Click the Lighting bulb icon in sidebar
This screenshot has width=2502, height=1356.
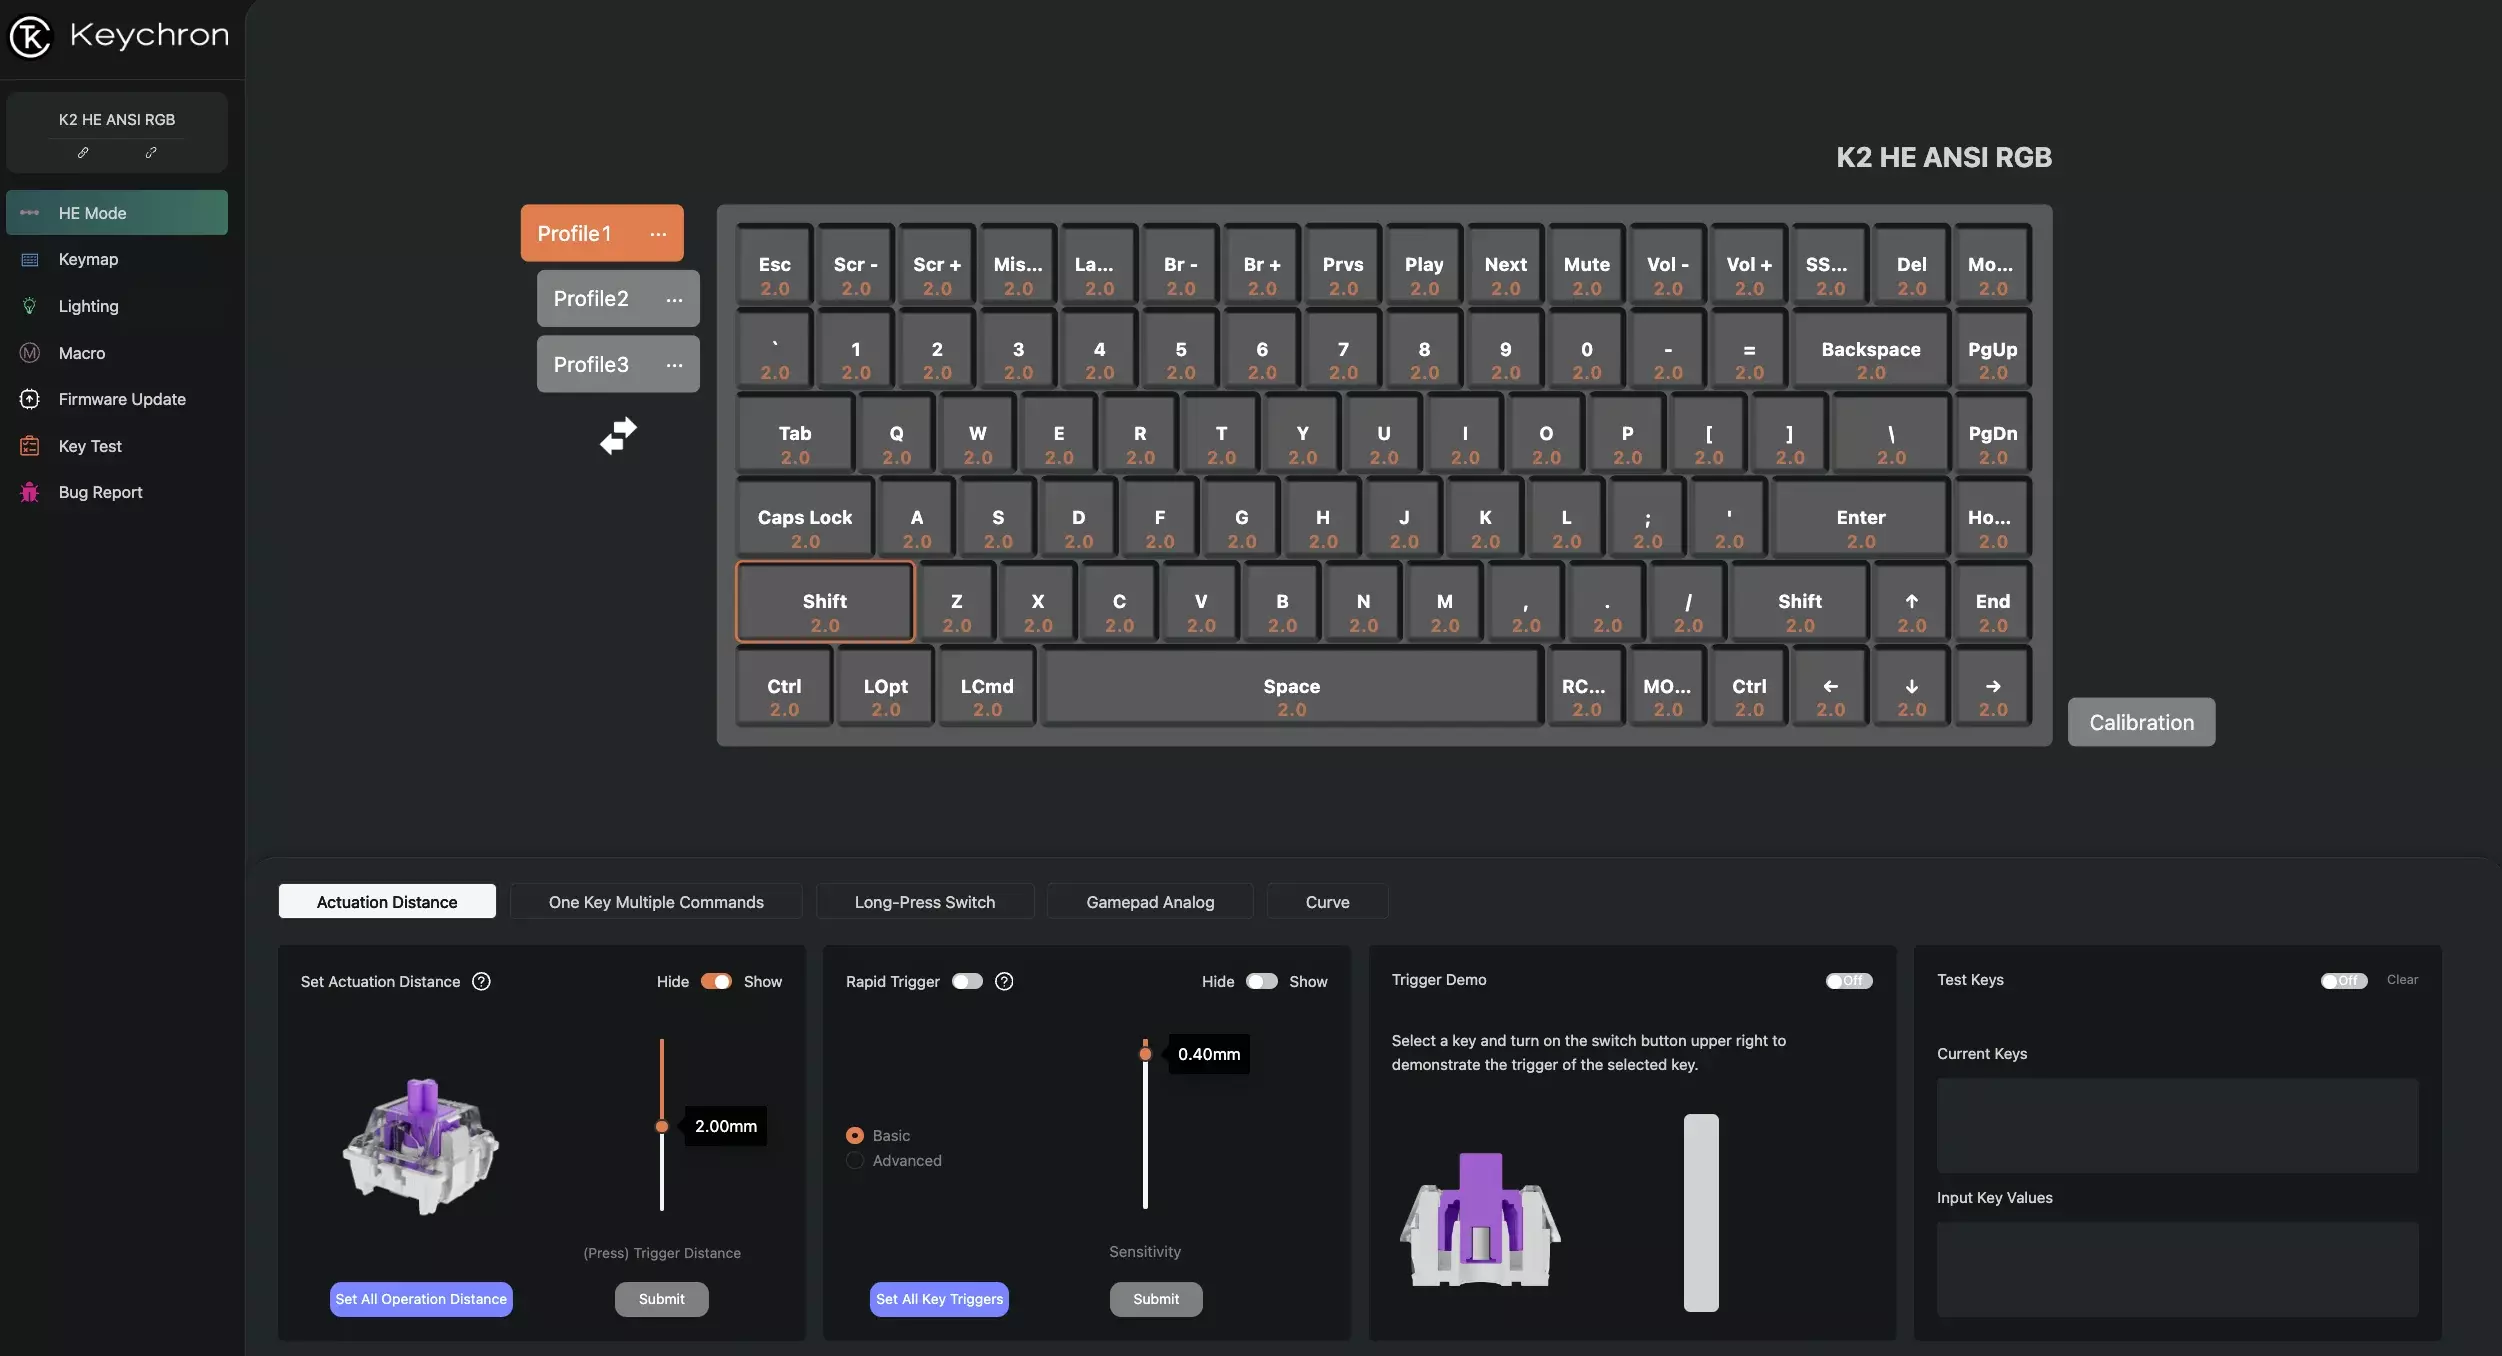tap(30, 306)
